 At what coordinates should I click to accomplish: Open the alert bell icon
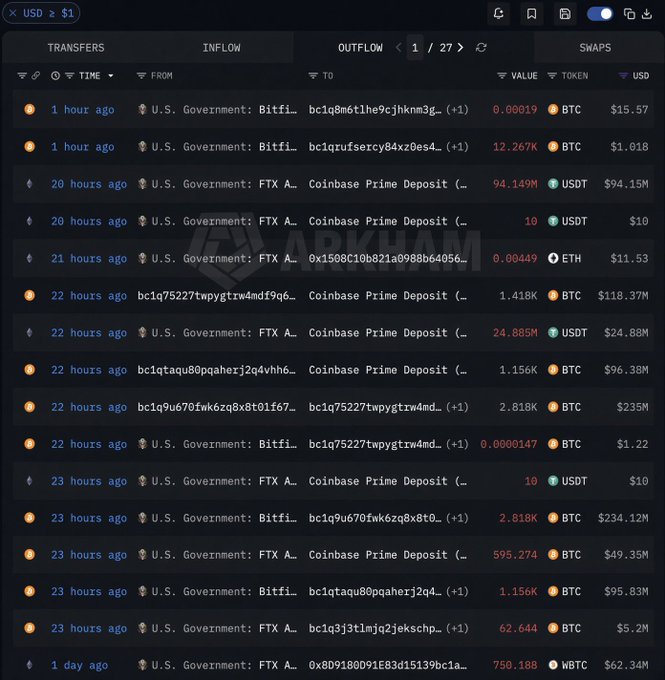498,13
